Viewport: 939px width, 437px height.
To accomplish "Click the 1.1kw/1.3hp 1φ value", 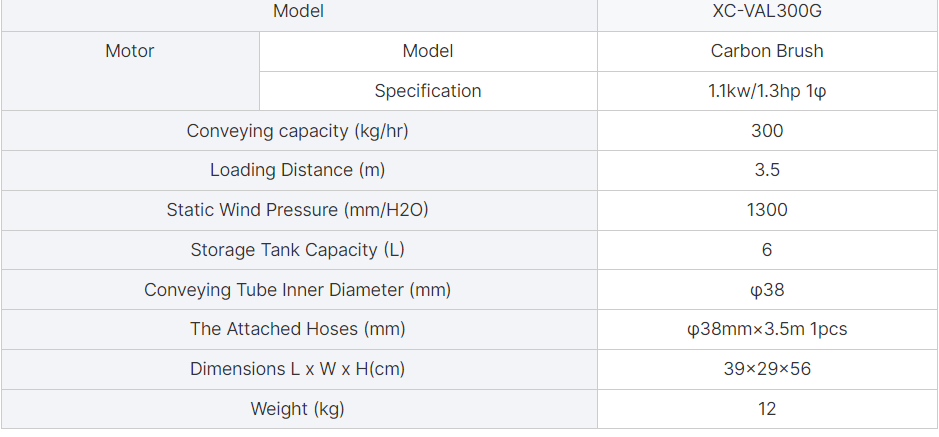I will point(767,91).
